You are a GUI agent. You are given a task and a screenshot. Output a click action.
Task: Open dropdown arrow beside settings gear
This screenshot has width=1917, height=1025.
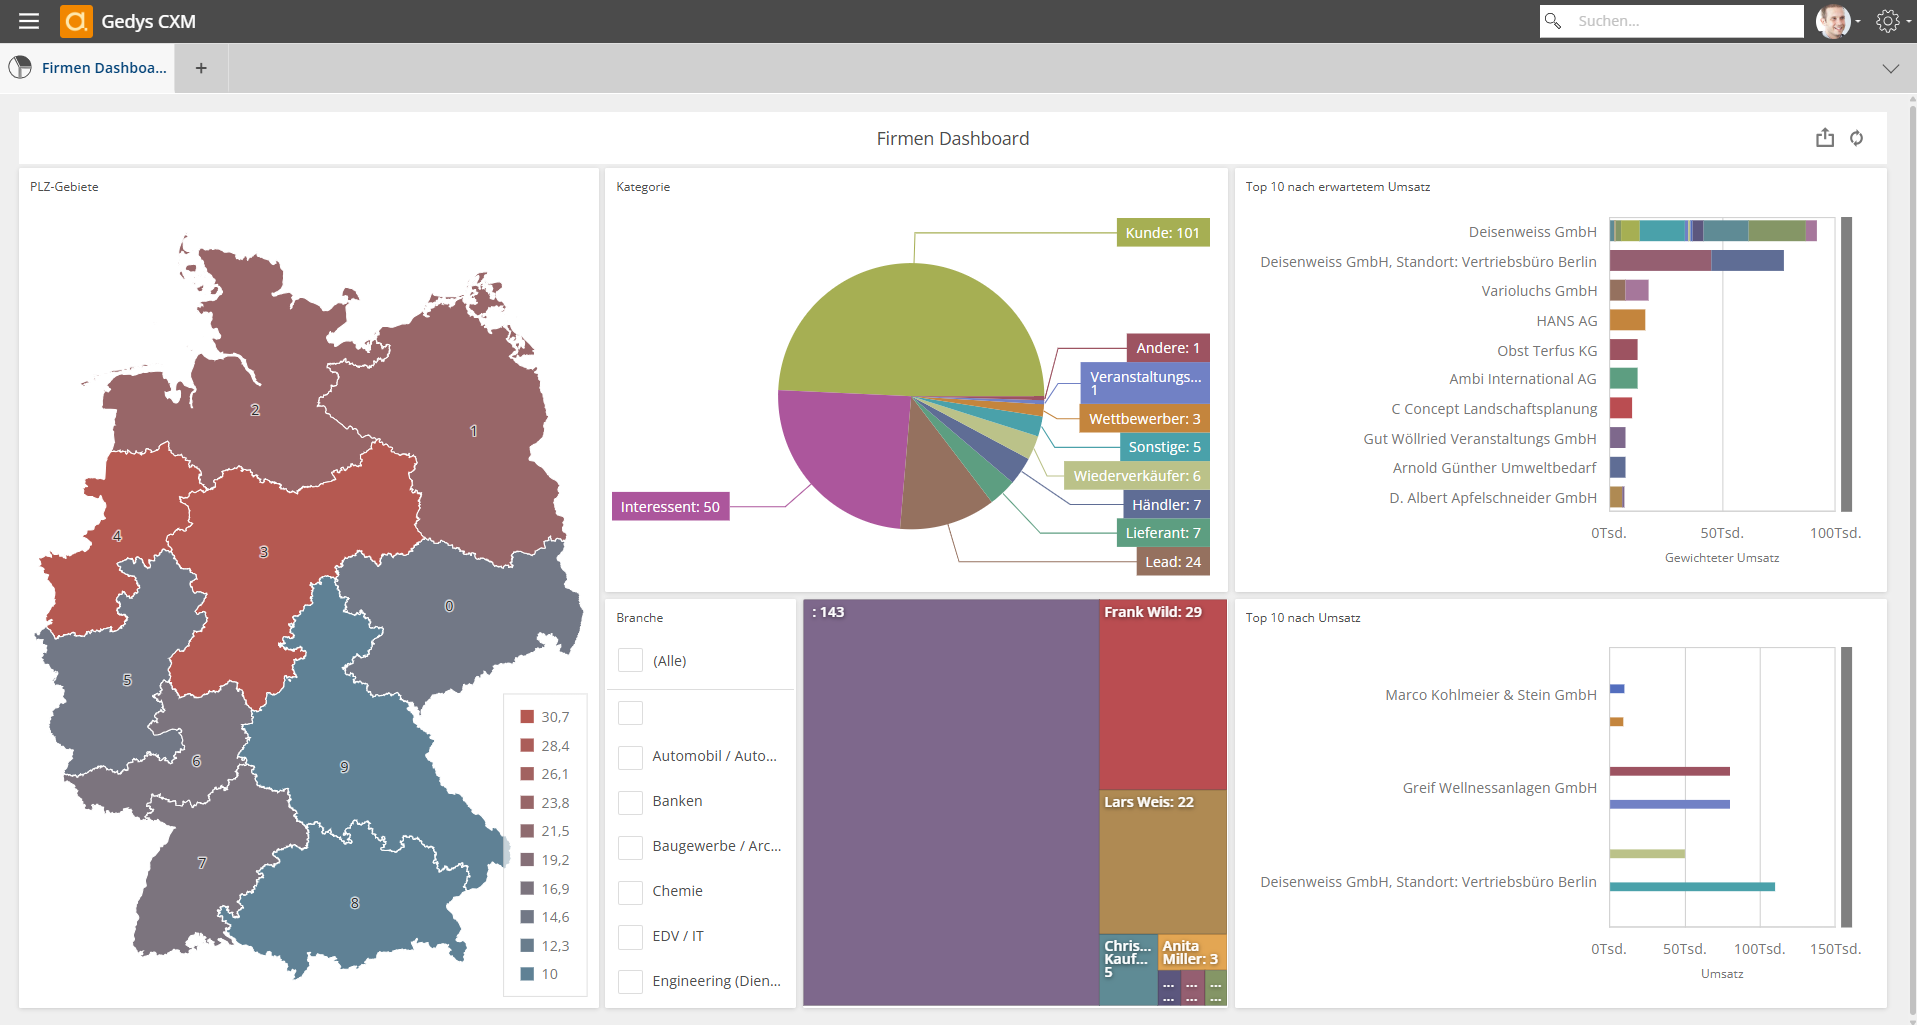[x=1908, y=22]
